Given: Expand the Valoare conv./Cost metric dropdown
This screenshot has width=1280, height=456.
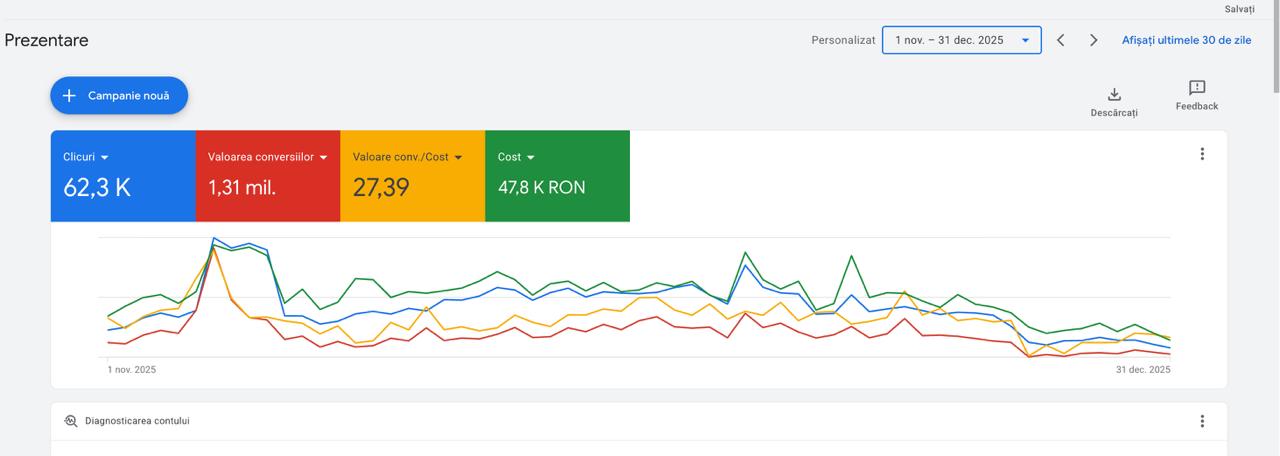Looking at the screenshot, I should 458,158.
